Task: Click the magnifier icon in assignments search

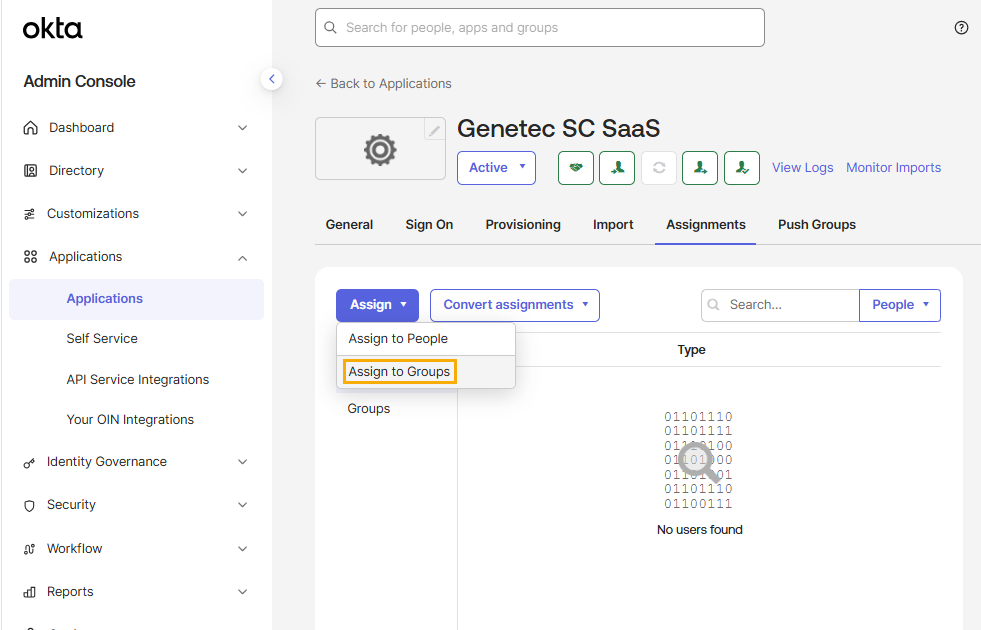Action: point(713,305)
